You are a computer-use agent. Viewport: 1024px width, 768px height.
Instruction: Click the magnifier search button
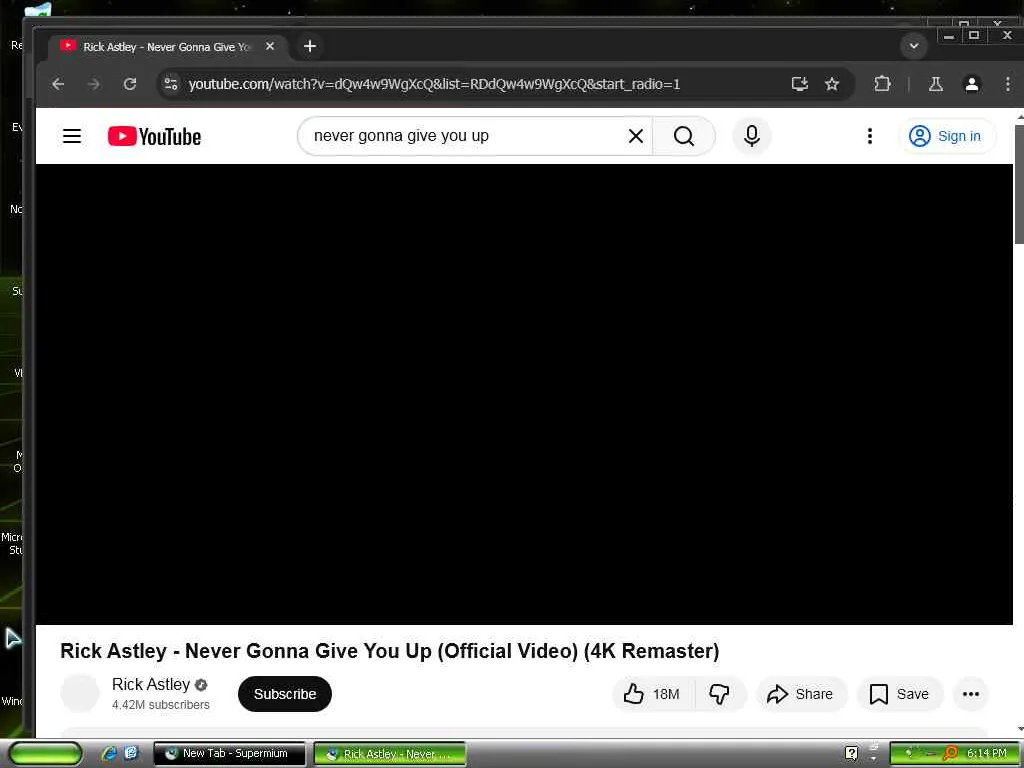684,136
